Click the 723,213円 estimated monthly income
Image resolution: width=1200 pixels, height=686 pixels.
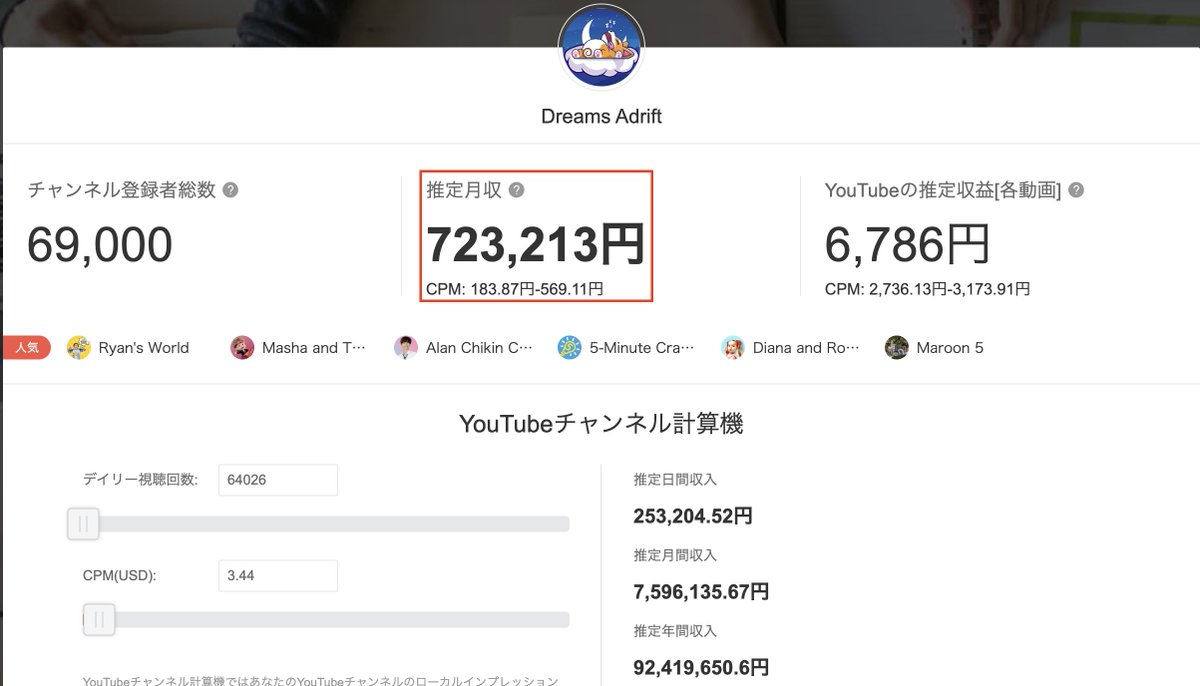tap(536, 245)
